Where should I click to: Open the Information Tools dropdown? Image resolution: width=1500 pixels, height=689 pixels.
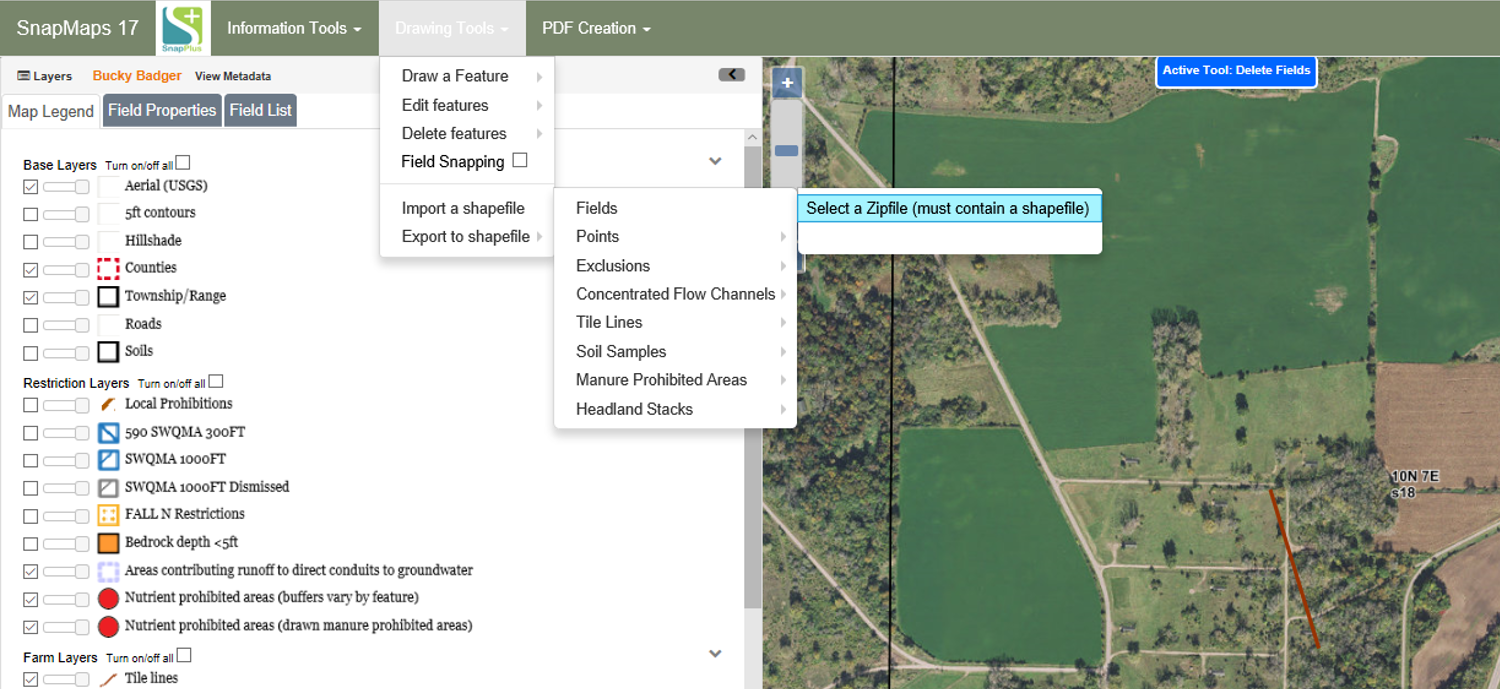tap(294, 28)
